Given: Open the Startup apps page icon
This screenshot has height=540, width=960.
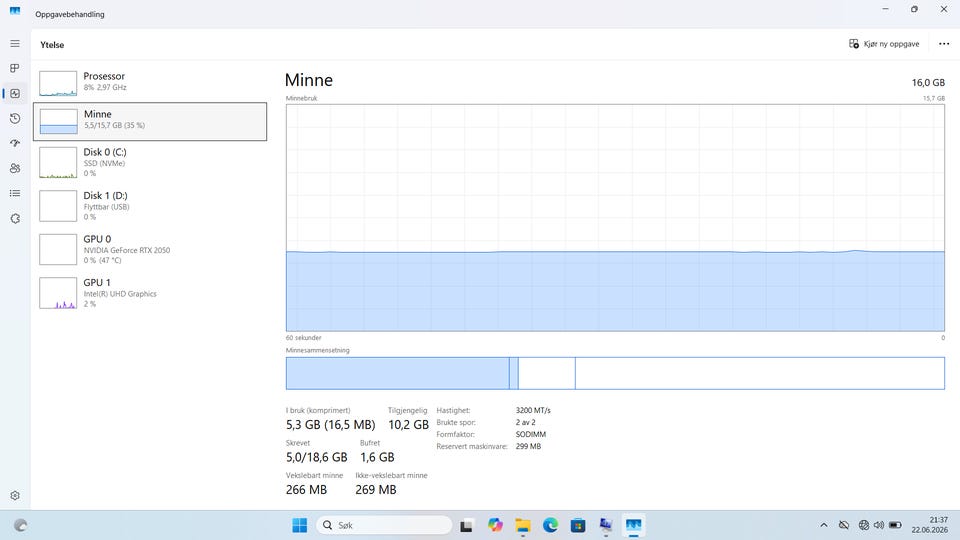Looking at the screenshot, I should pyautogui.click(x=15, y=143).
